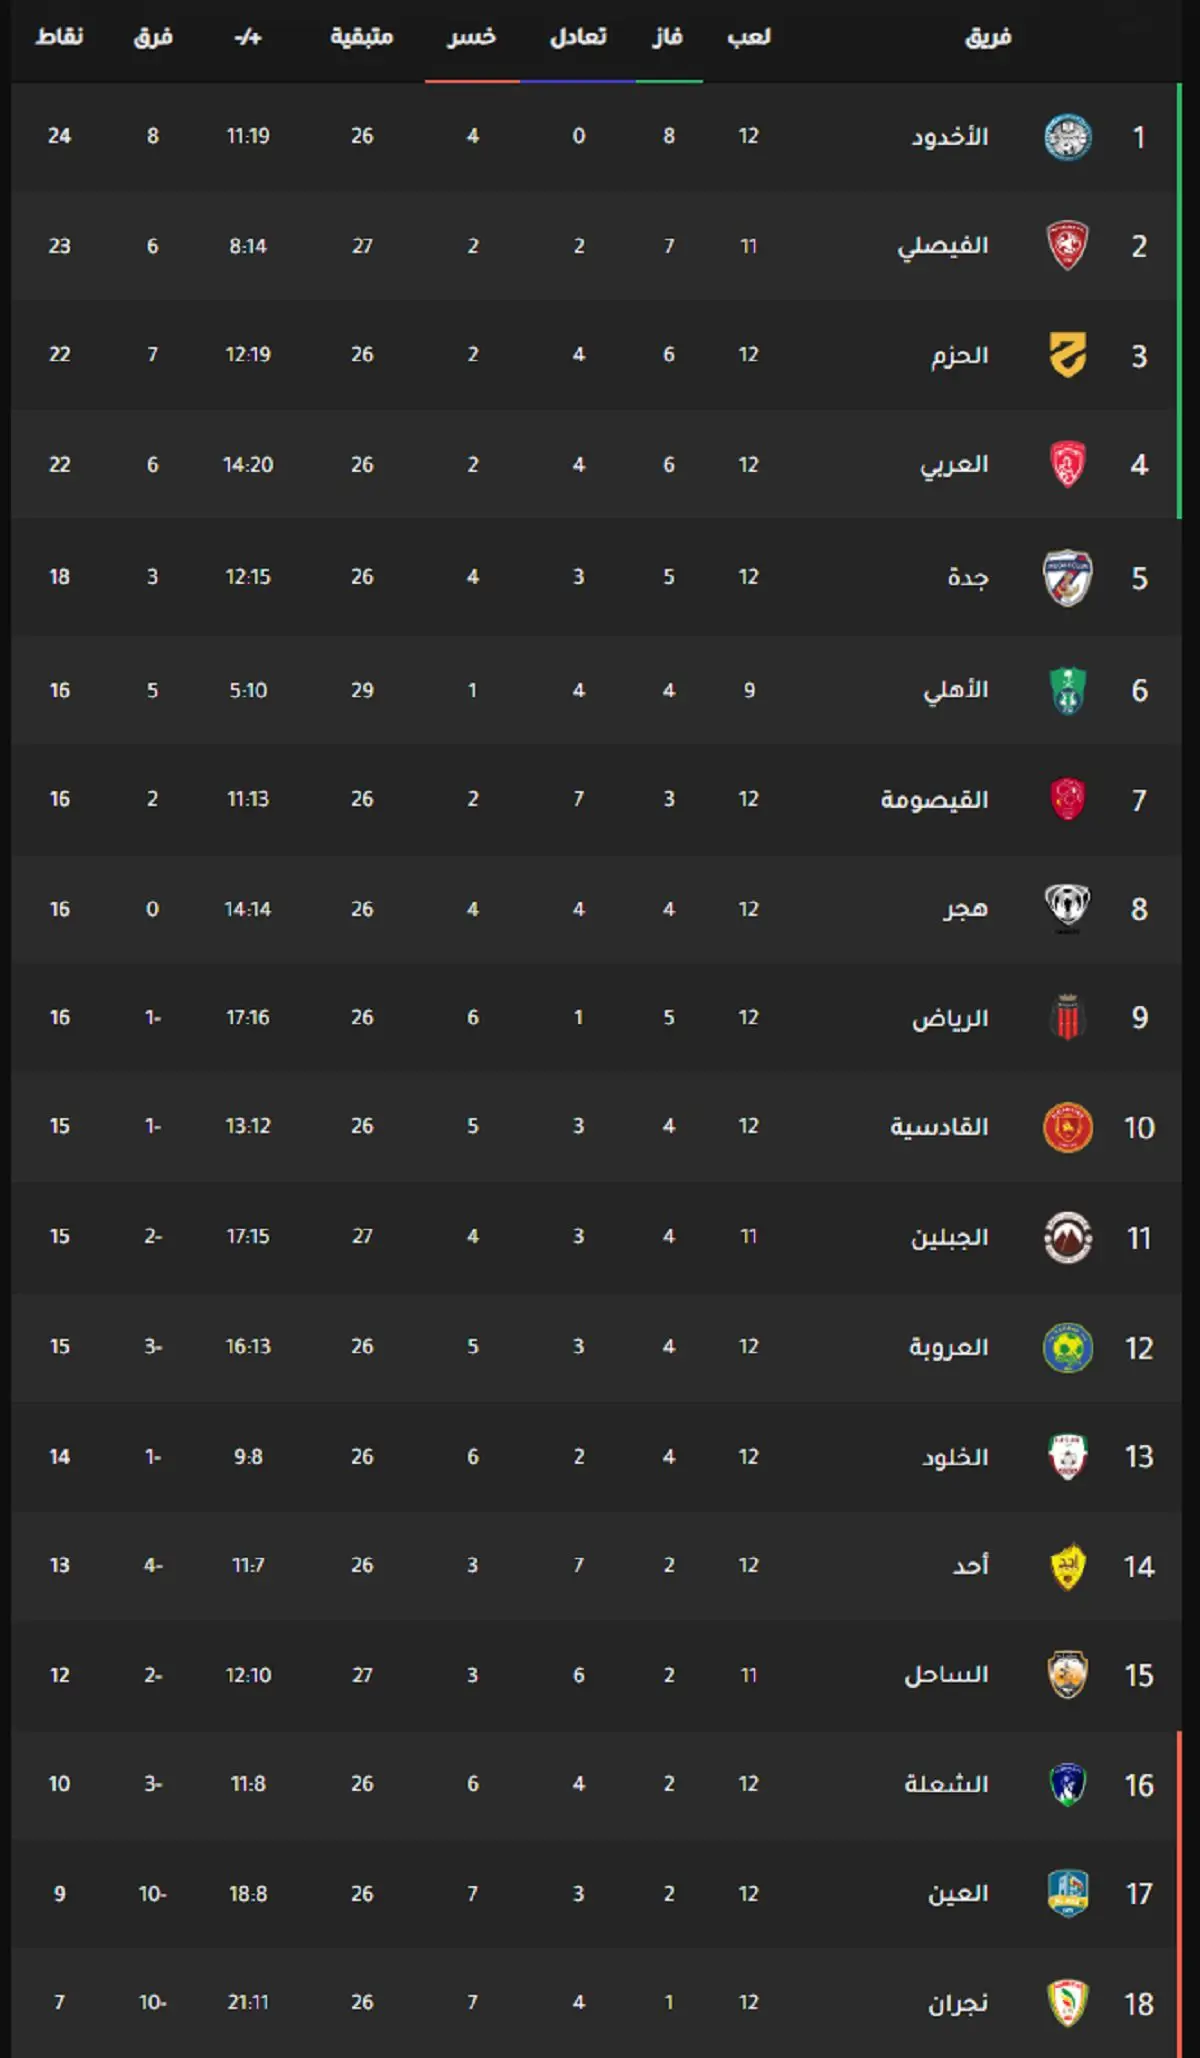Sort by the خسر losses header
Viewport: 1200px width, 2058px height.
pyautogui.click(x=472, y=37)
